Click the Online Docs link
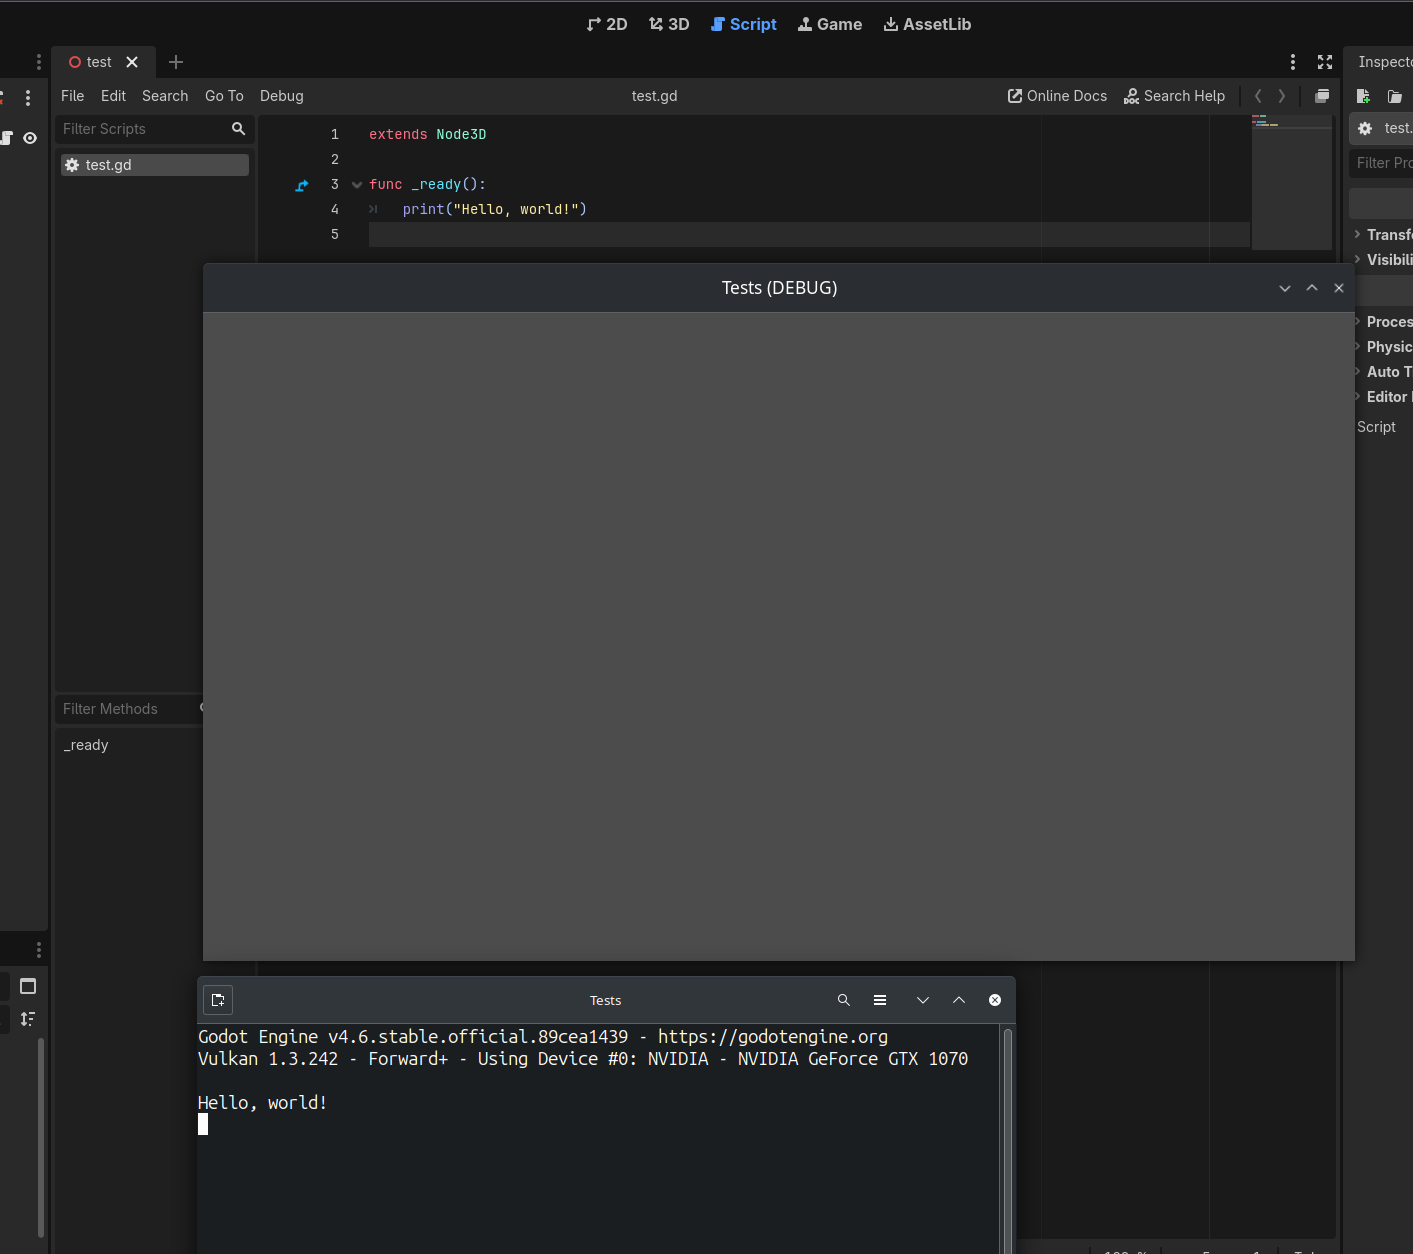The width and height of the screenshot is (1413, 1254). point(1057,96)
